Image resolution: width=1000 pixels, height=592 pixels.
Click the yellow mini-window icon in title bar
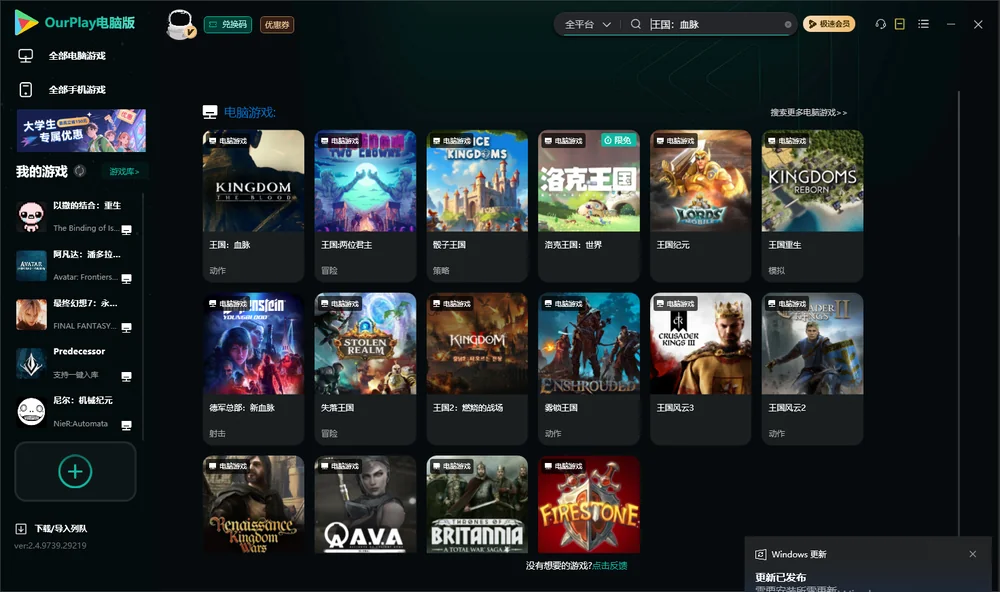pyautogui.click(x=900, y=24)
